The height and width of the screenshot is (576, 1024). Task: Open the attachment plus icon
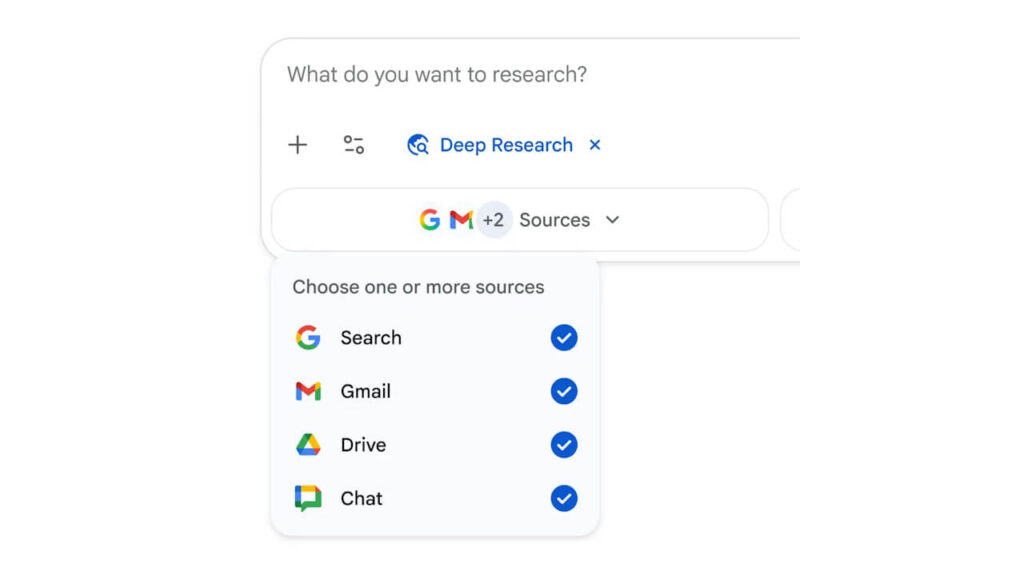tap(297, 145)
